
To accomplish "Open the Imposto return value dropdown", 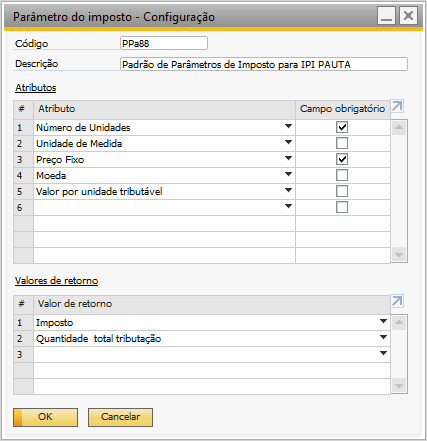I will pos(383,321).
